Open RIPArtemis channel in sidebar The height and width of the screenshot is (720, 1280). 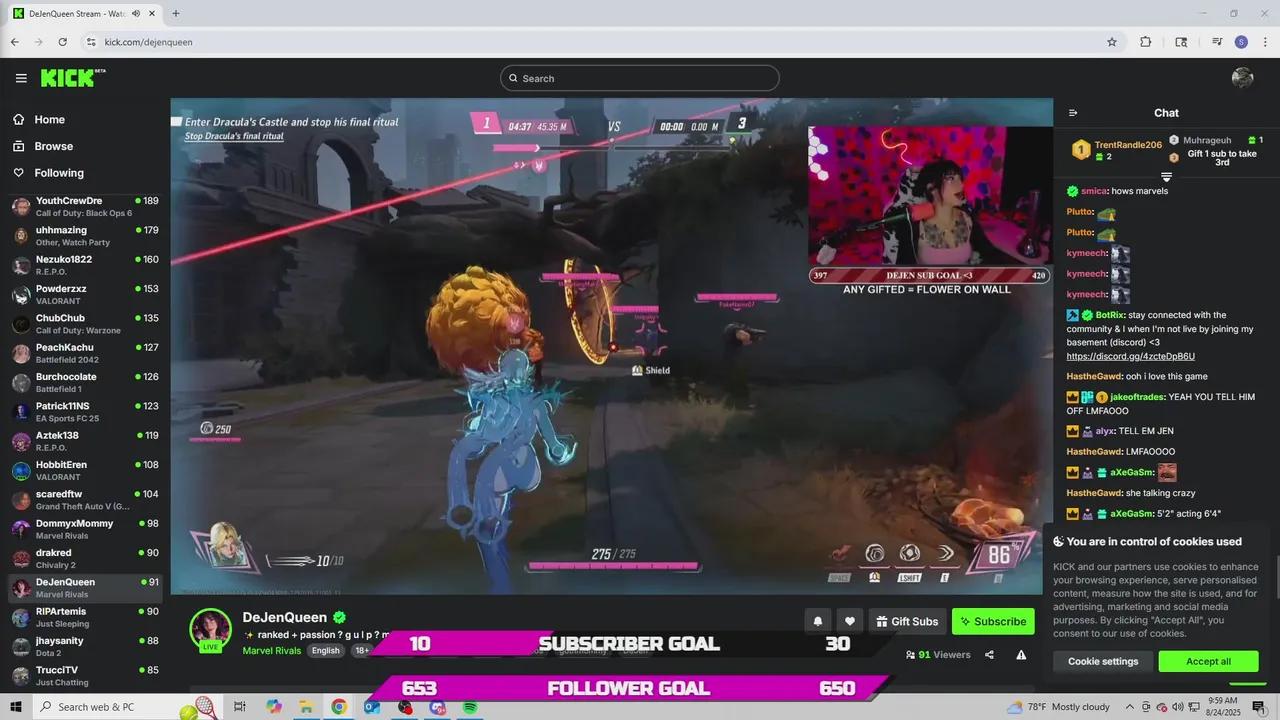86,617
